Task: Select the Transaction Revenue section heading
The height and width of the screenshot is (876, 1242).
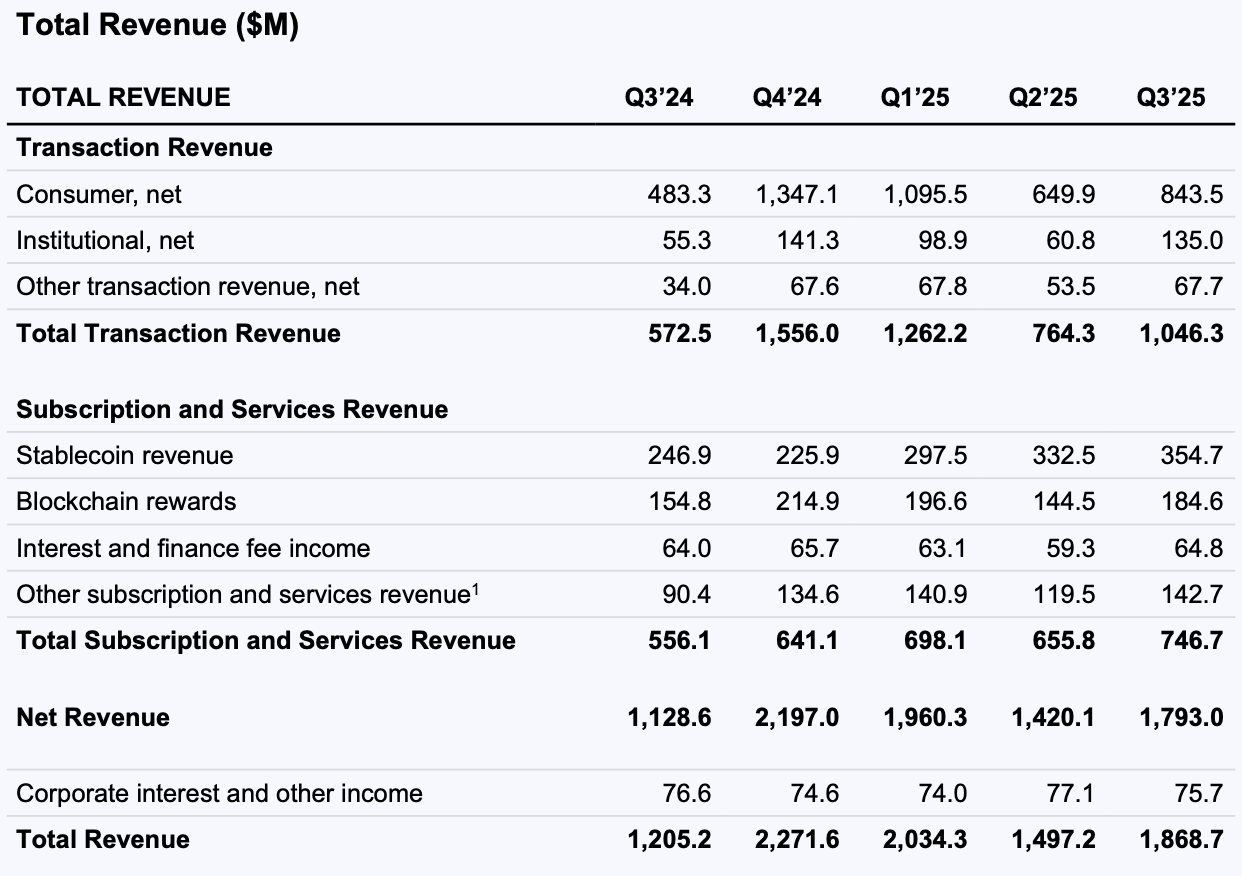Action: point(143,147)
